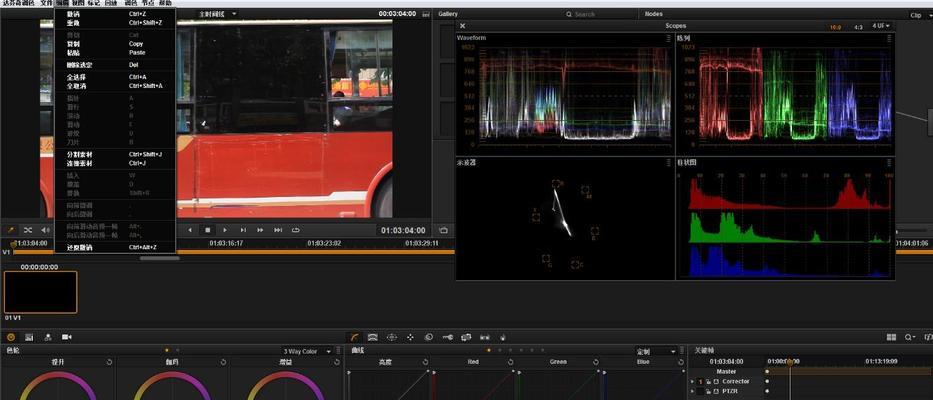Reset the Red curve with its reset icon

511,362
